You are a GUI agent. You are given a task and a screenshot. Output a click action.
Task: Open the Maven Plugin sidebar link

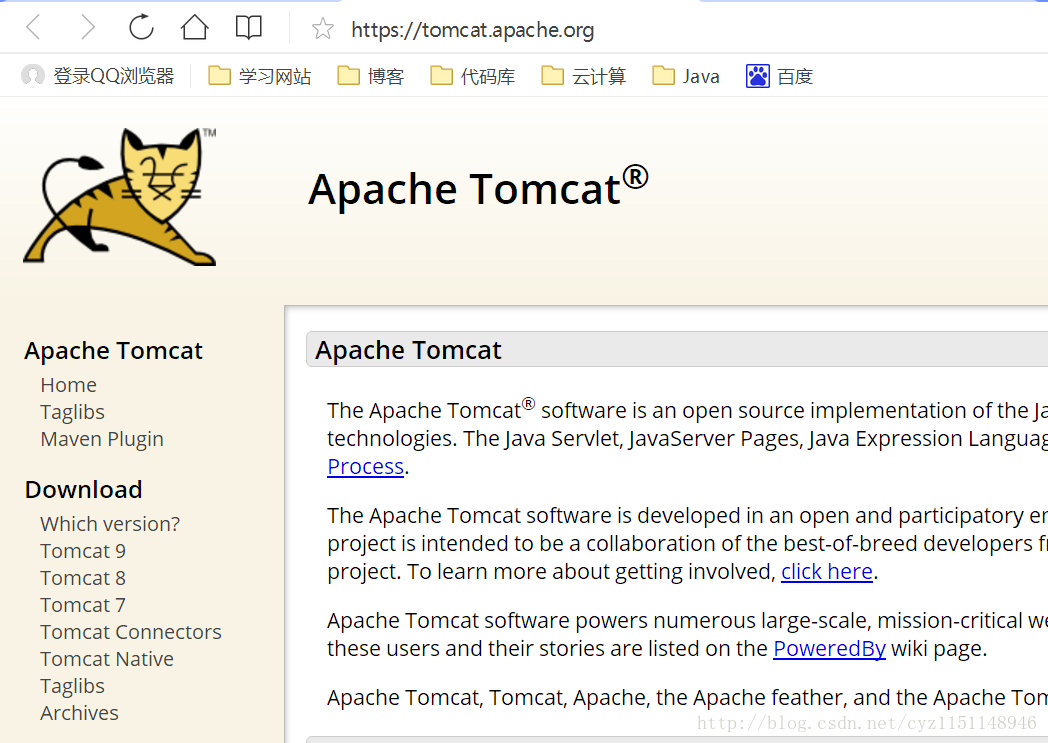[x=102, y=439]
